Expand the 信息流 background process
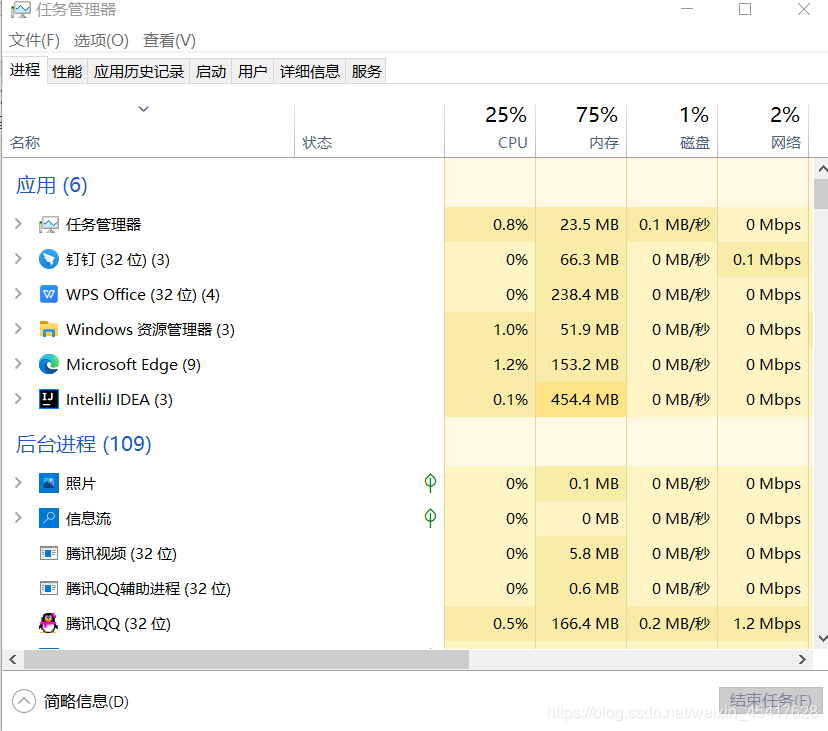Image resolution: width=828 pixels, height=731 pixels. (18, 518)
